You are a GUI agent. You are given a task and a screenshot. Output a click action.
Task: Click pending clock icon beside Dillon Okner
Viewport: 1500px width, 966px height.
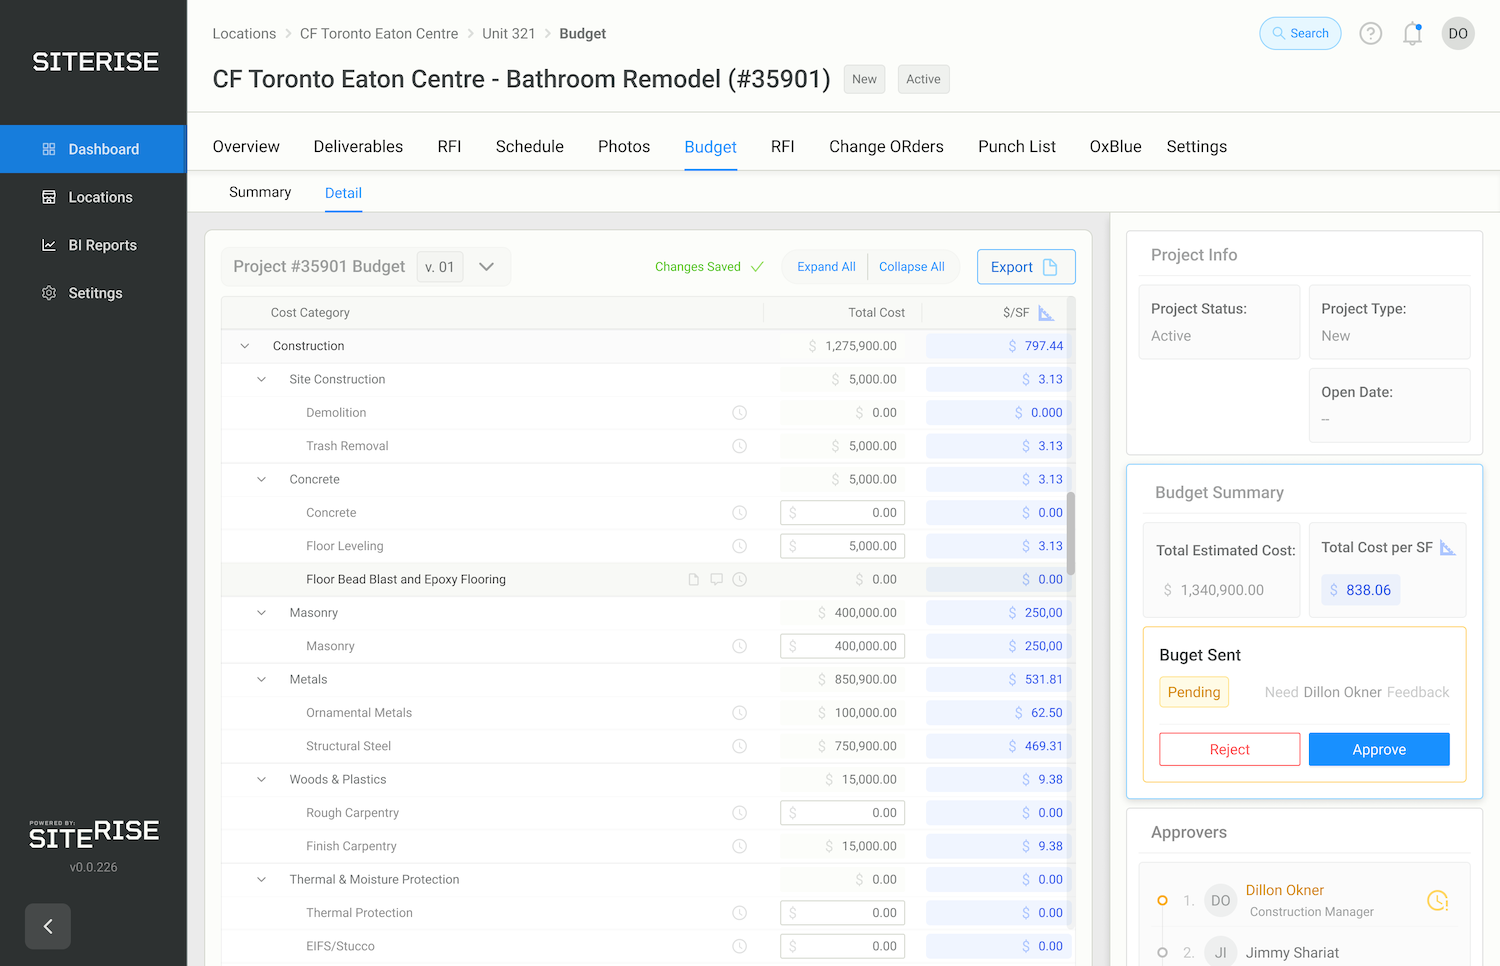pyautogui.click(x=1437, y=900)
